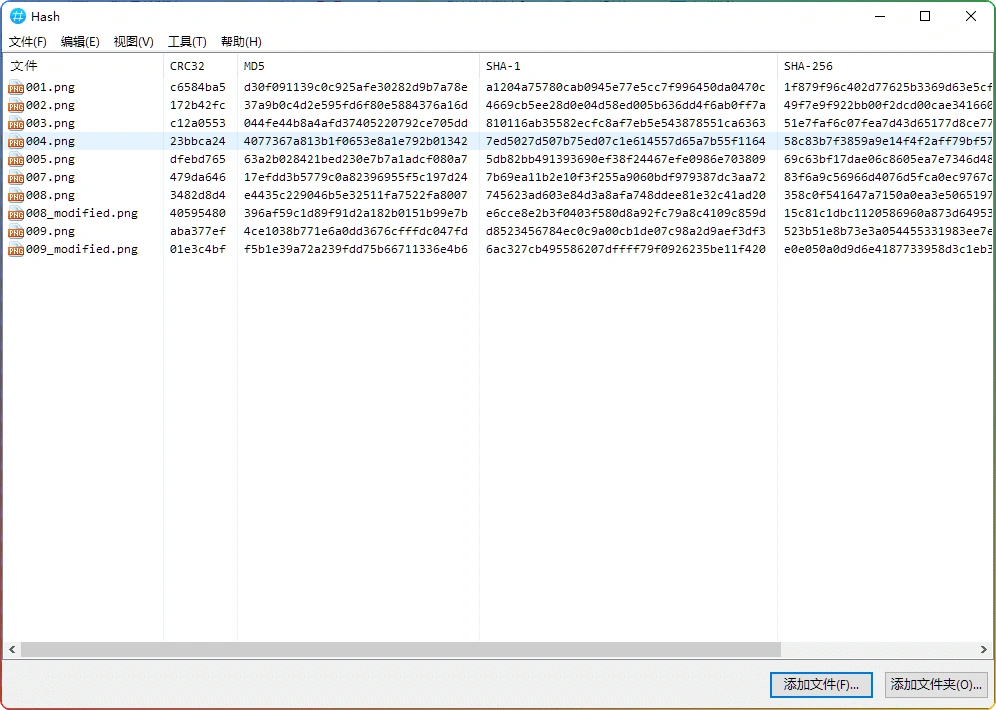The height and width of the screenshot is (710, 996).
Task: Open the 编辑(E) menu
Action: tap(80, 42)
